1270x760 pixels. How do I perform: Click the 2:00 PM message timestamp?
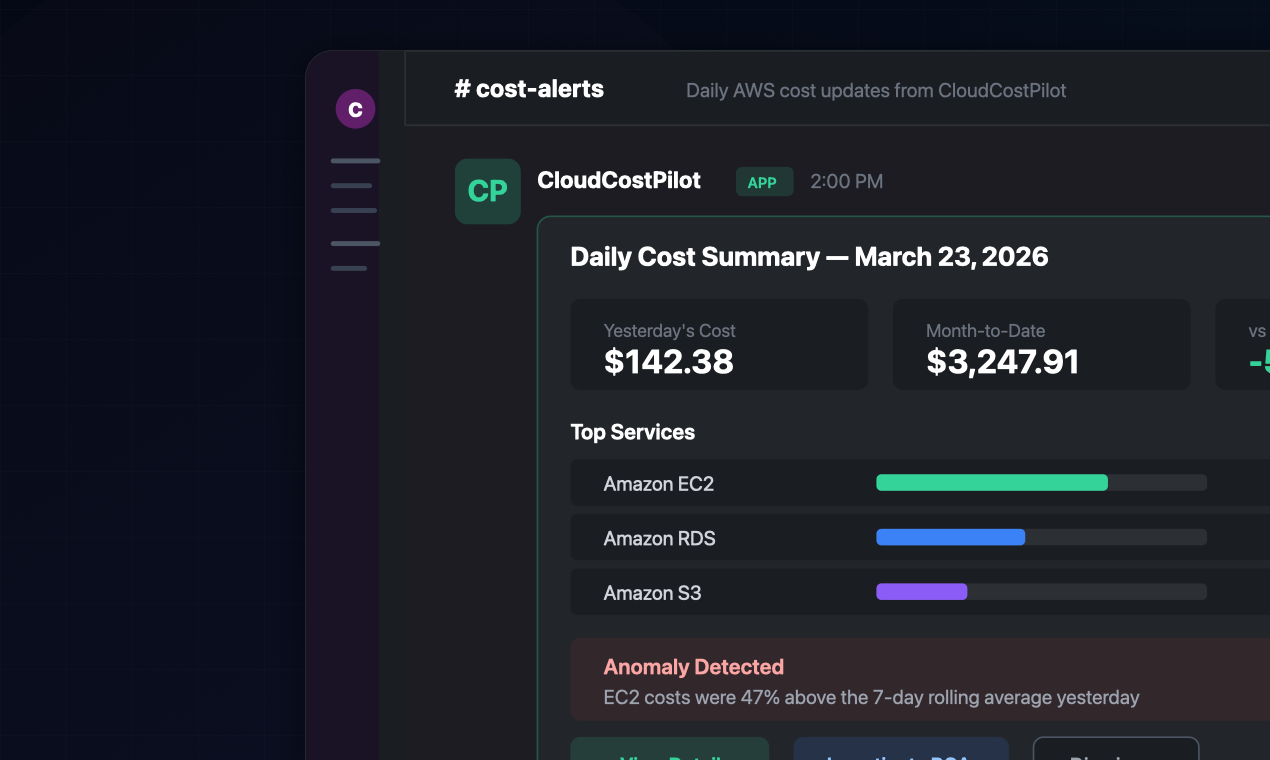pyautogui.click(x=846, y=181)
